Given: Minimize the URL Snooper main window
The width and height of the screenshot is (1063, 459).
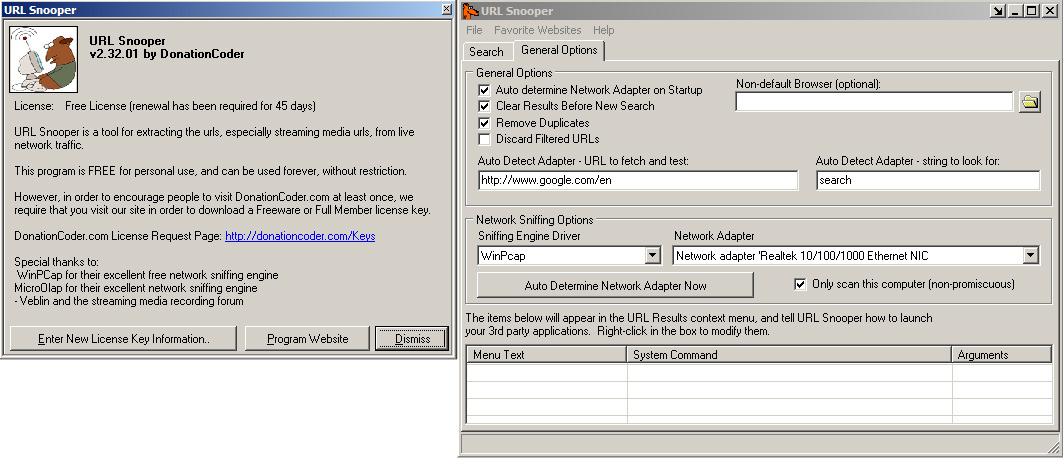Looking at the screenshot, I should coord(1014,11).
